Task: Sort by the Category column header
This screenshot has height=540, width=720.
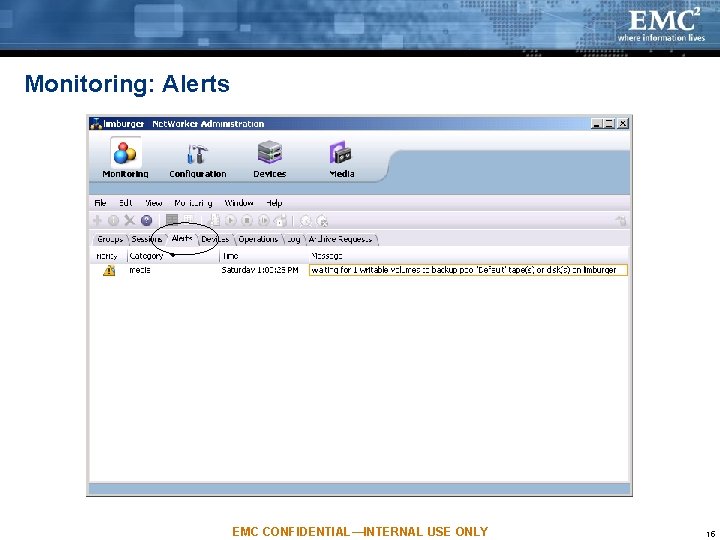Action: pyautogui.click(x=173, y=256)
